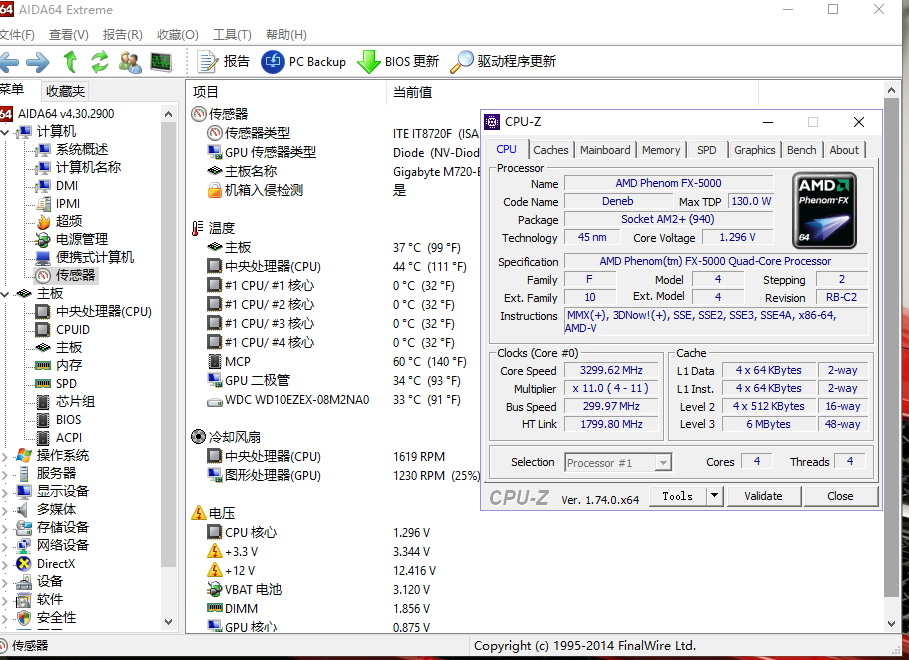Viewport: 909px width, 660px height.
Task: Click down arrow of the sensor list scrollbar
Action: pyautogui.click(x=891, y=624)
